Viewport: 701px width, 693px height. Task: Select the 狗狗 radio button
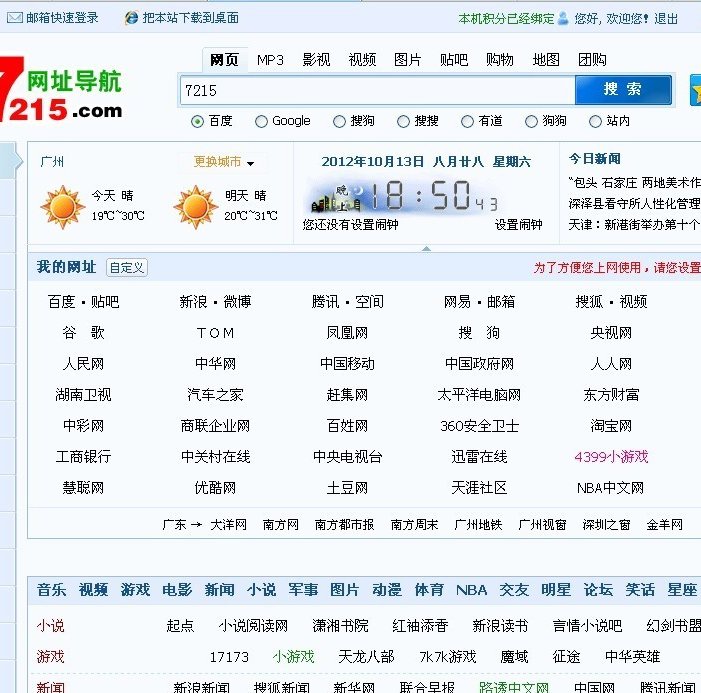pyautogui.click(x=531, y=121)
